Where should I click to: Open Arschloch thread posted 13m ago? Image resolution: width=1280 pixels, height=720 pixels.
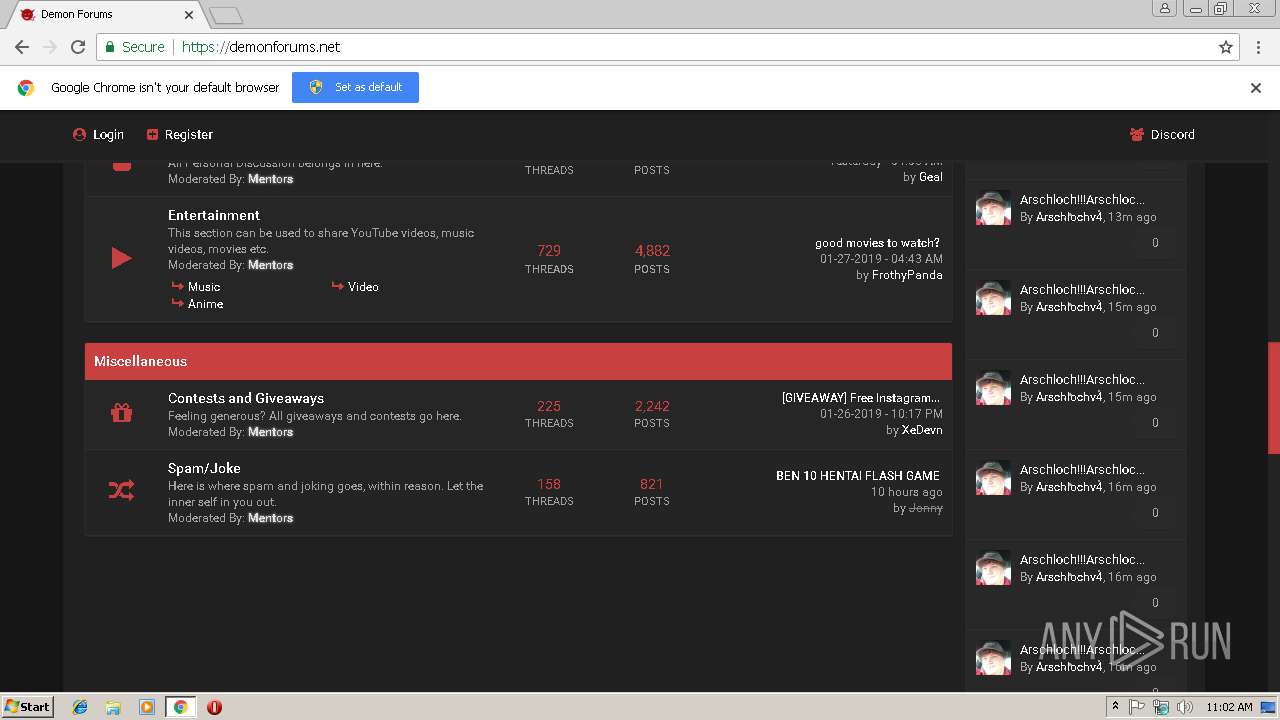point(1082,200)
